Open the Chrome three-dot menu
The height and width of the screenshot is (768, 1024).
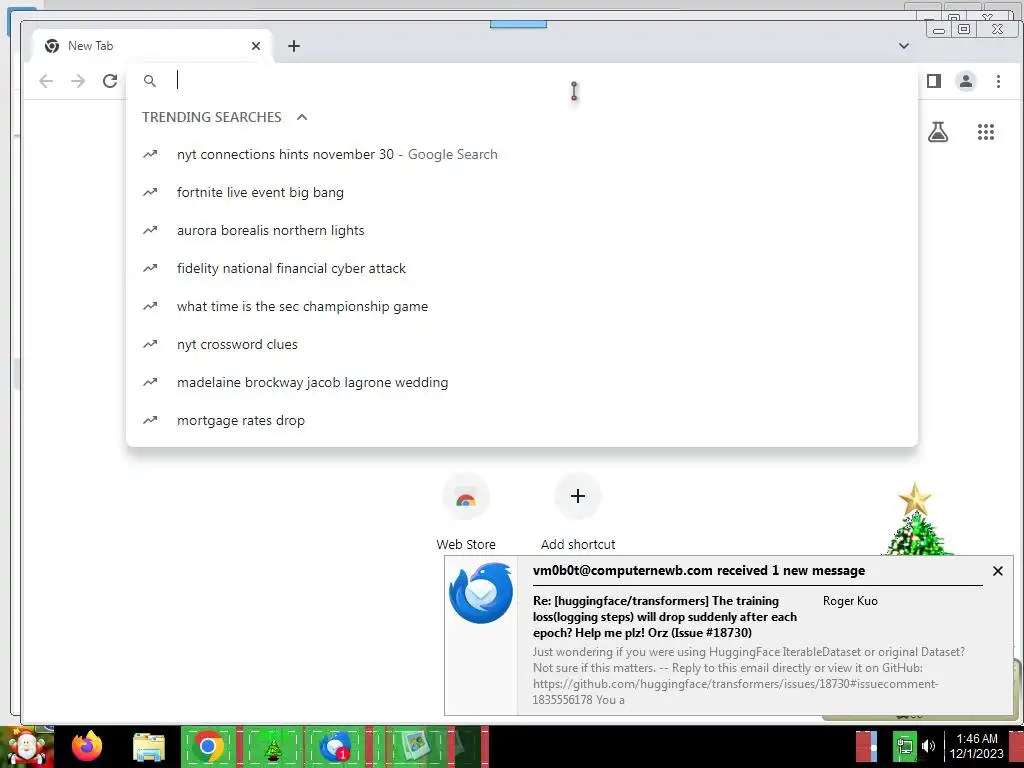click(x=998, y=81)
